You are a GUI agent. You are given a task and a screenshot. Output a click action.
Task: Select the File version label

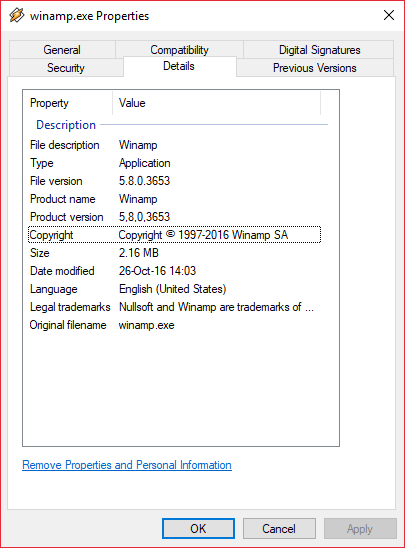[56, 181]
